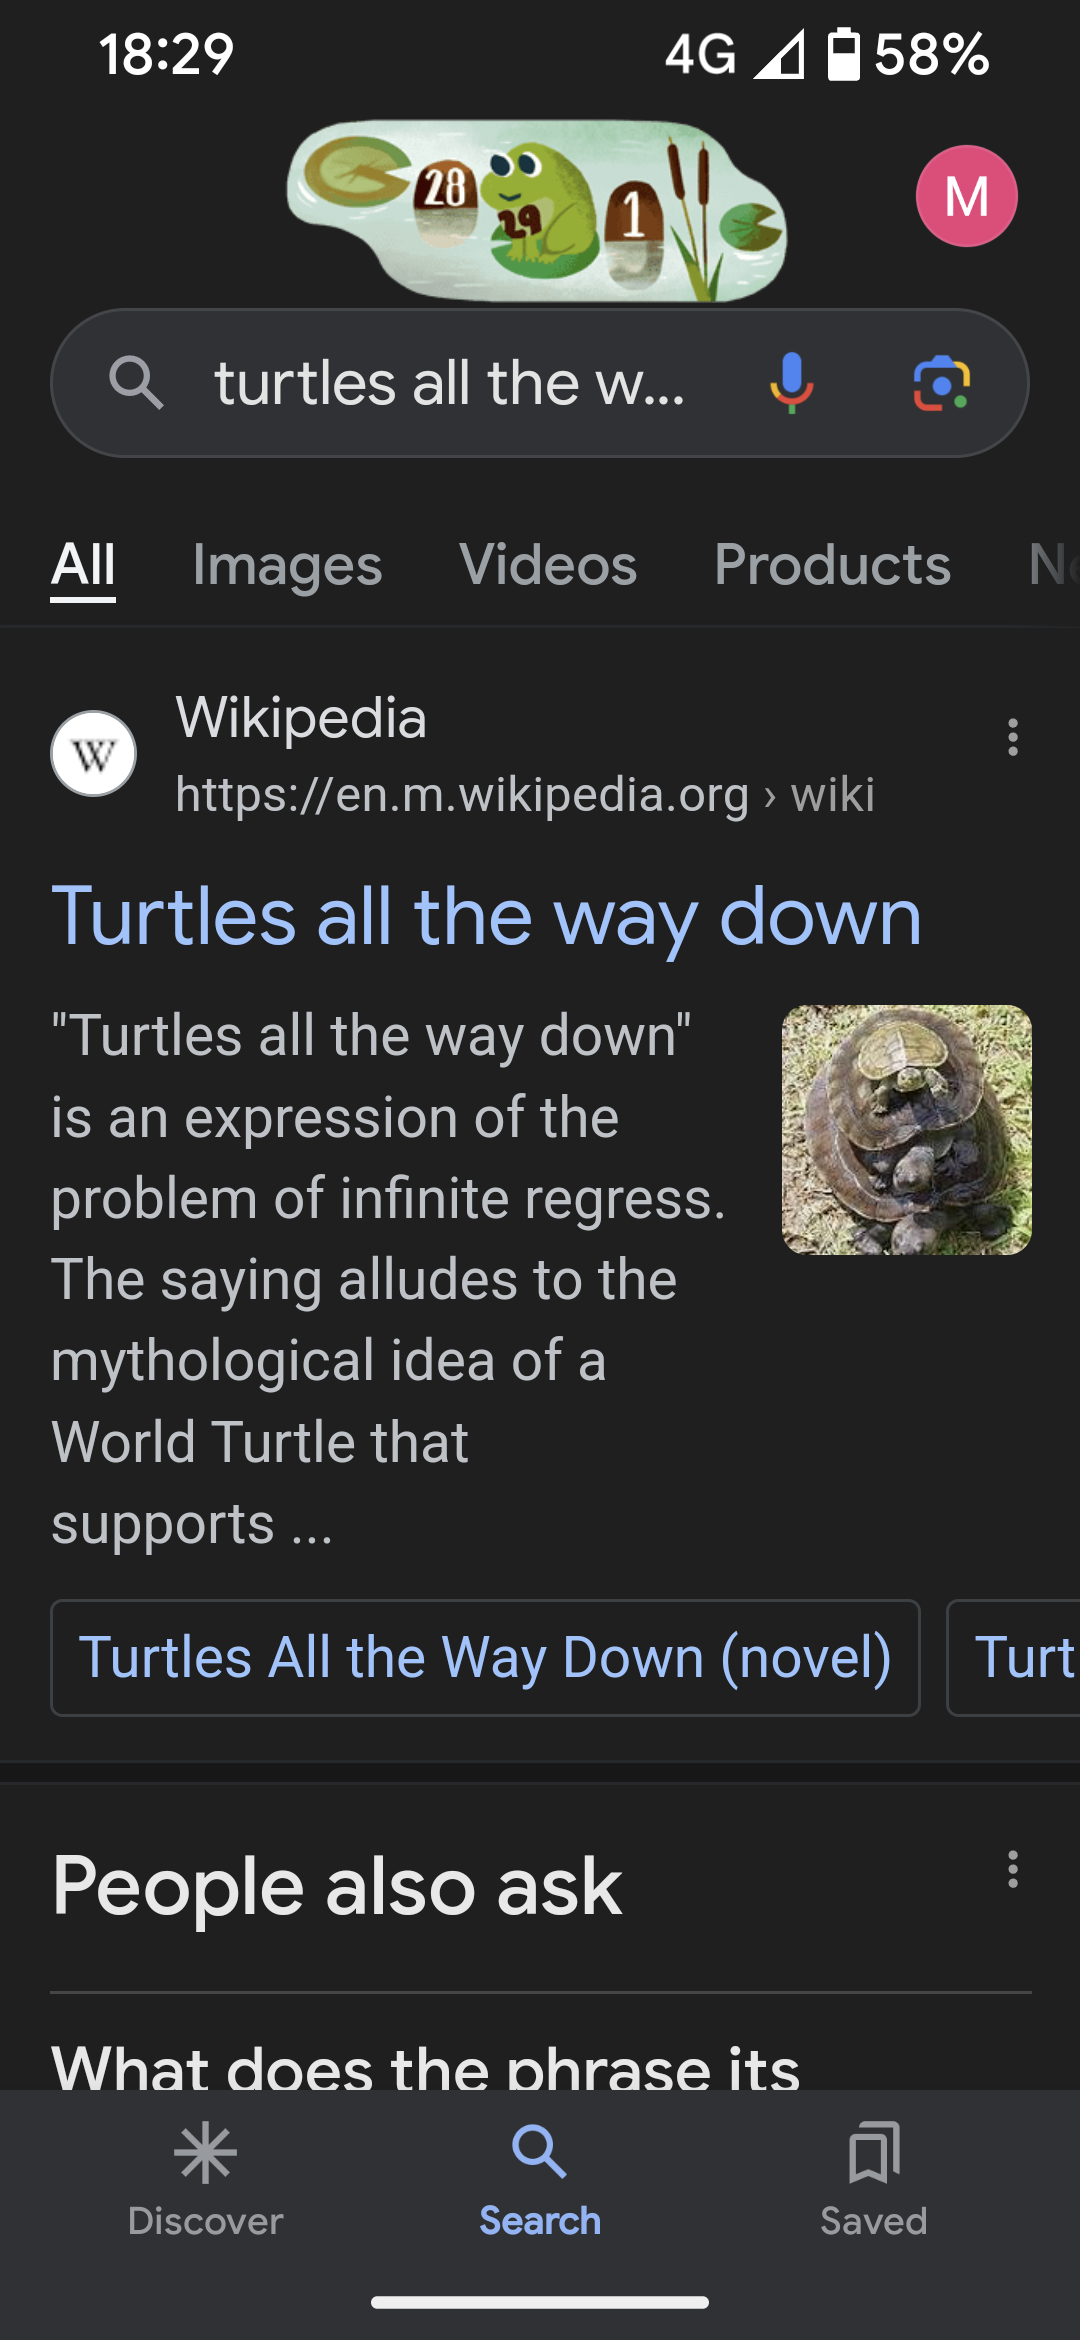The image size is (1080, 2340).
Task: Tap the stacked turtles thumbnail image
Action: (x=906, y=1130)
